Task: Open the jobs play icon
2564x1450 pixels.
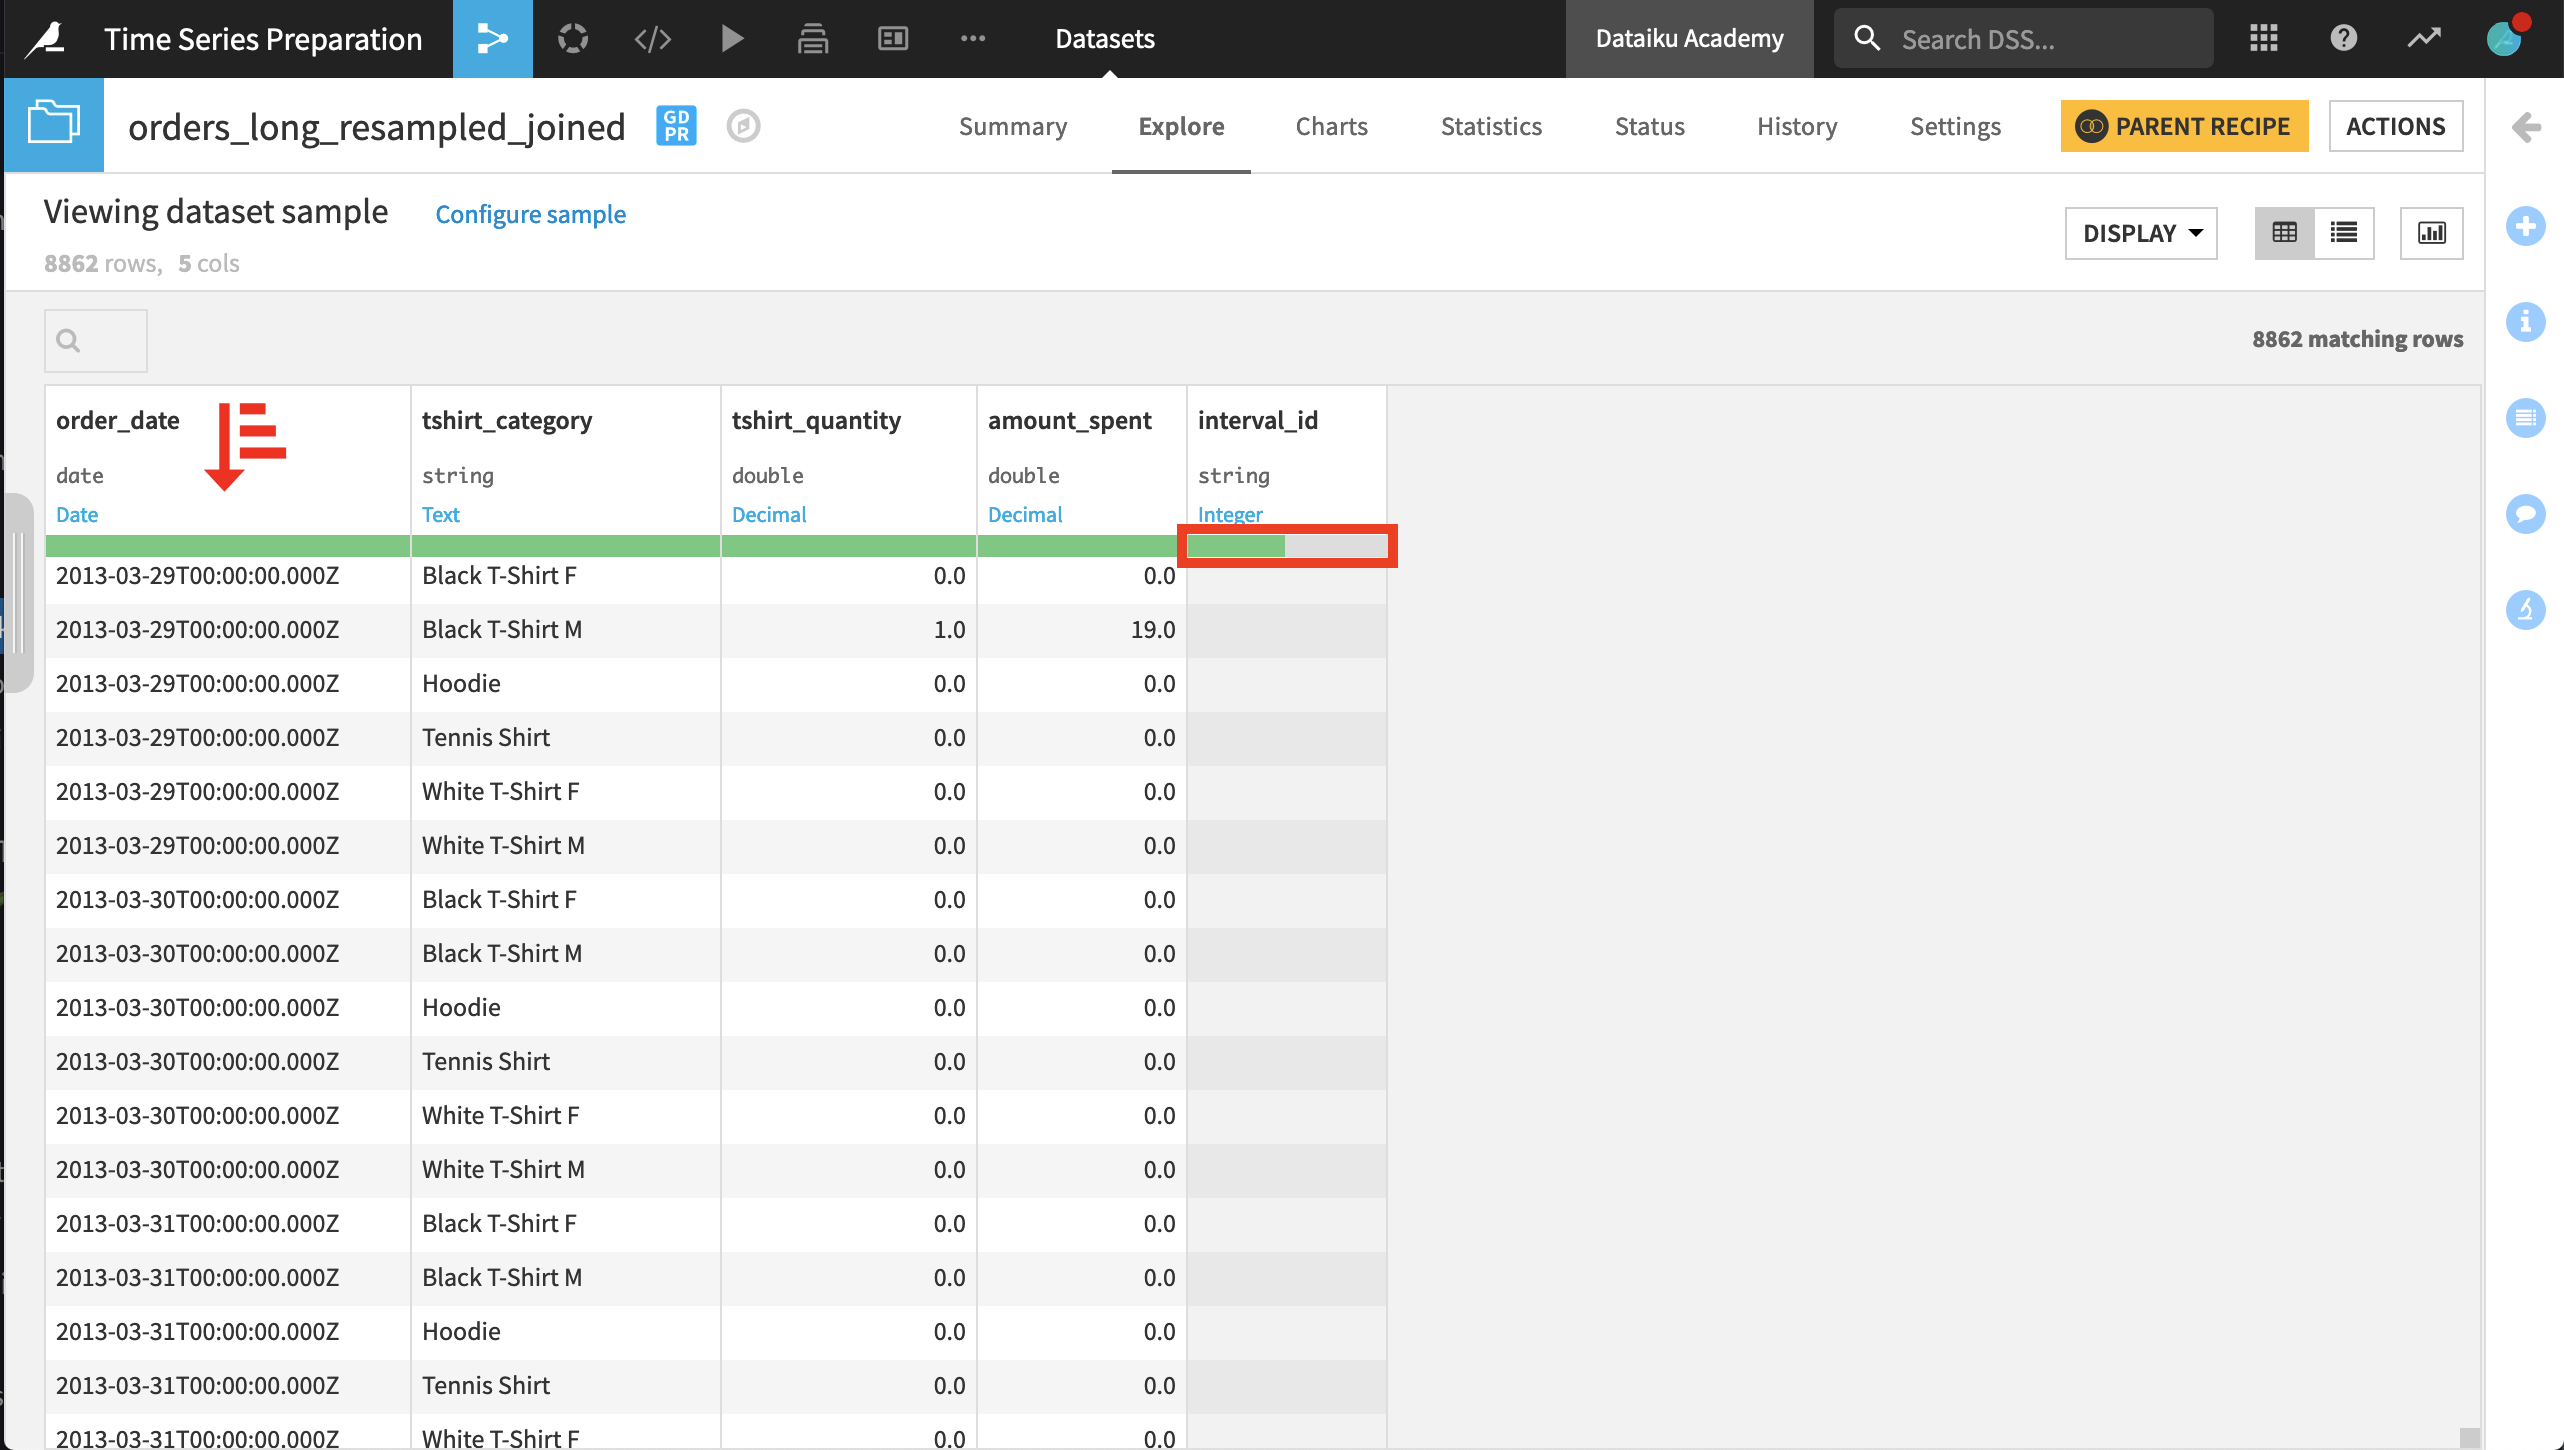Action: [732, 39]
